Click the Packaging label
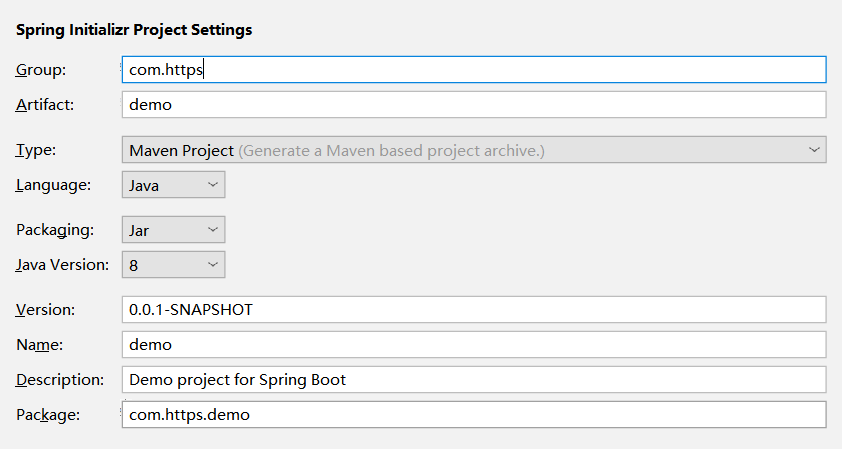Image resolution: width=842 pixels, height=449 pixels. click(x=55, y=230)
